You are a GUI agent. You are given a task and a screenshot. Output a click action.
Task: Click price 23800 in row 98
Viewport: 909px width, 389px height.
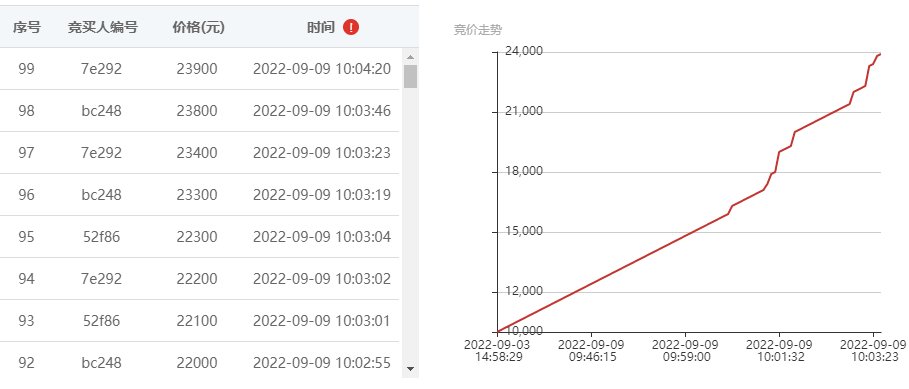pyautogui.click(x=197, y=111)
